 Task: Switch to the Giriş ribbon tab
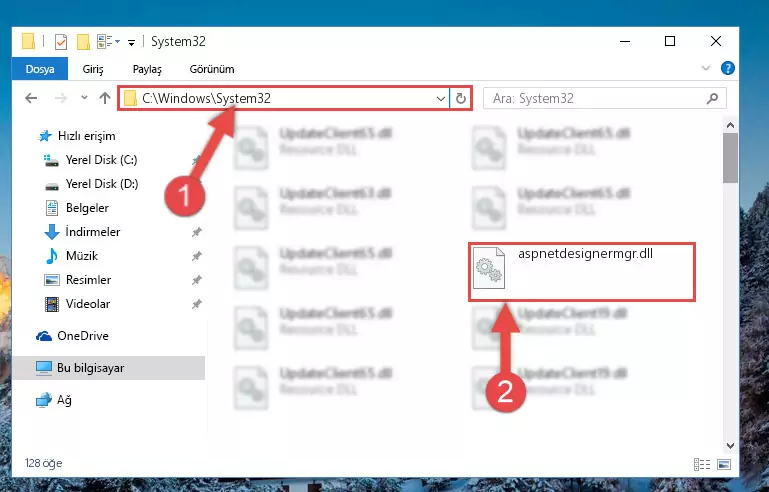click(x=93, y=69)
